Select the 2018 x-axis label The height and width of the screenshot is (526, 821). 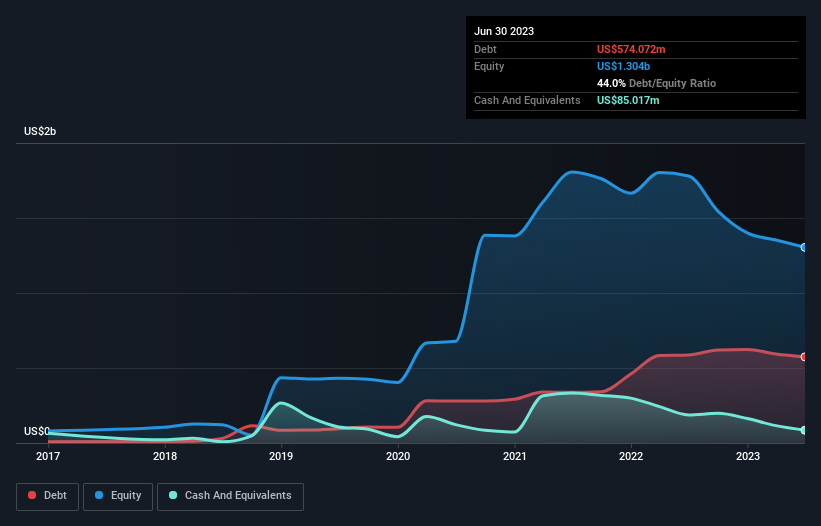(165, 456)
